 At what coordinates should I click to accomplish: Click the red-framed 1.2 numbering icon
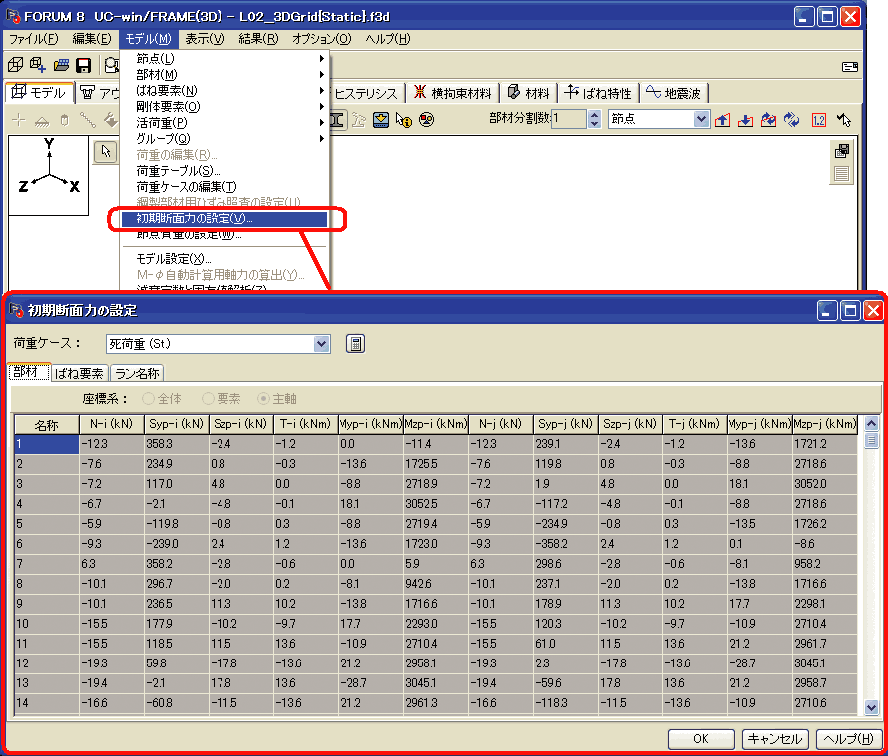point(819,120)
